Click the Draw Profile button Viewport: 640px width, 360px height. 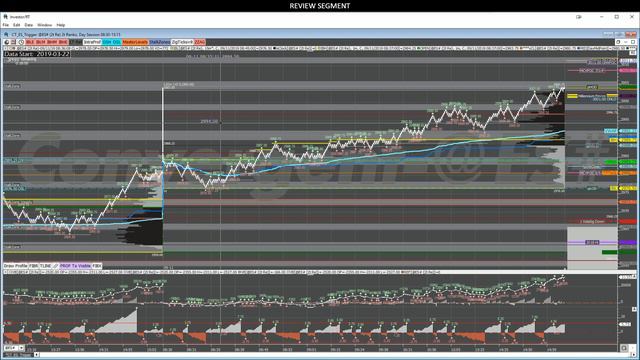16,266
